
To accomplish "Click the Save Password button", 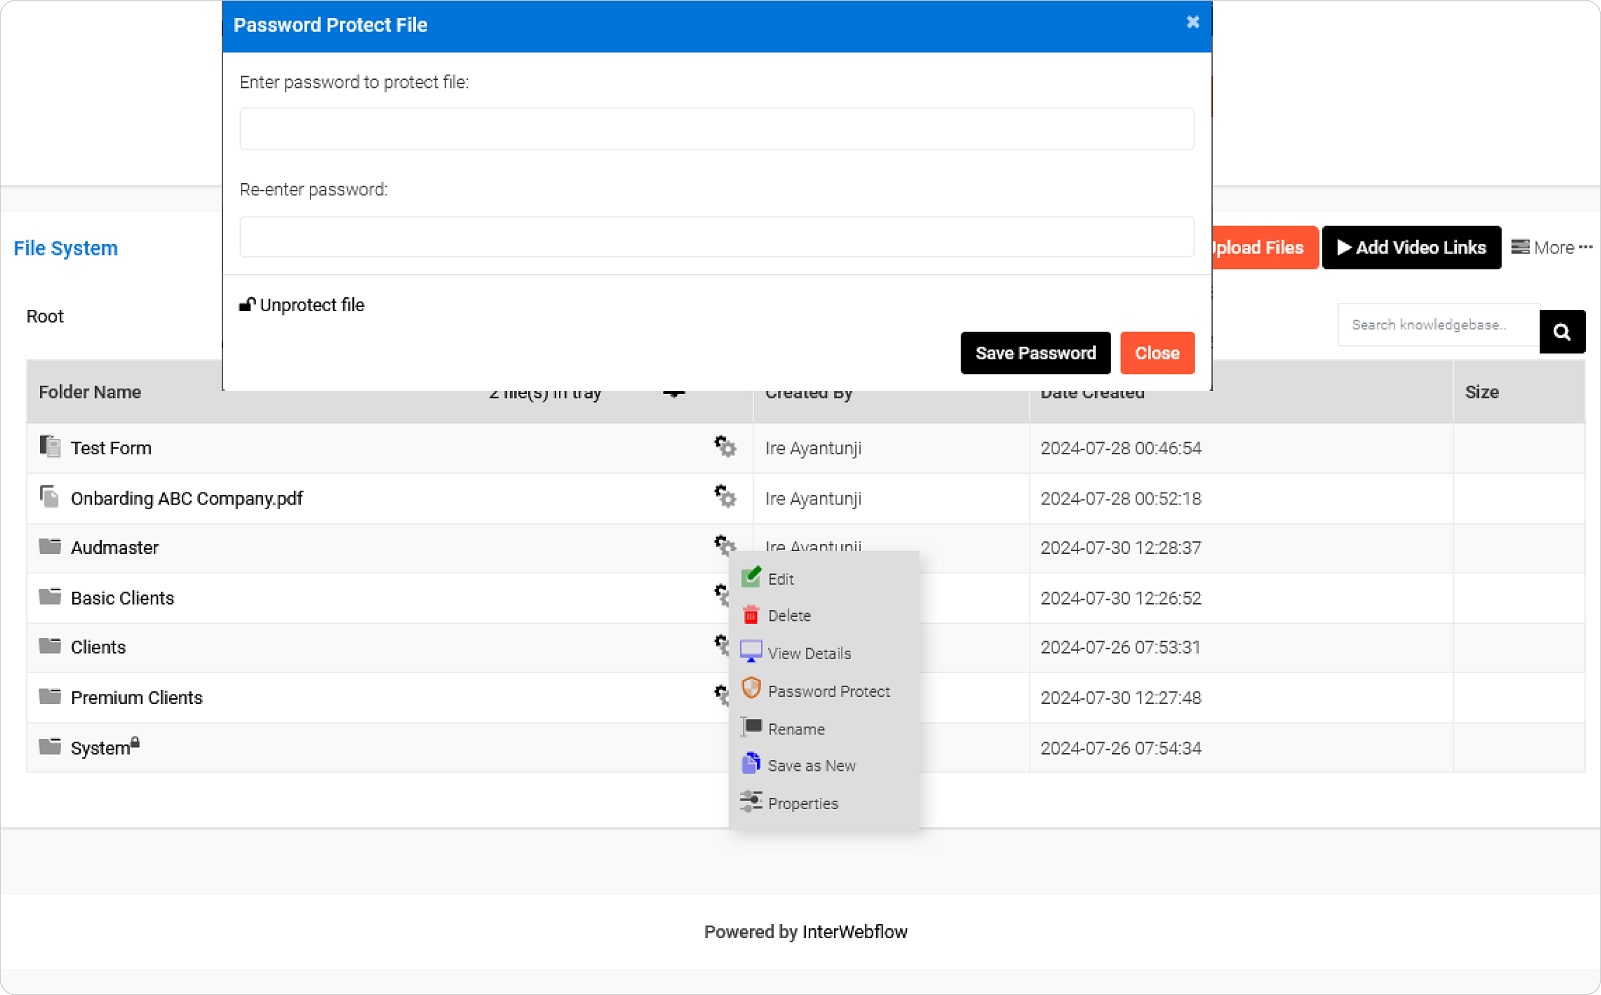I will pos(1034,352).
